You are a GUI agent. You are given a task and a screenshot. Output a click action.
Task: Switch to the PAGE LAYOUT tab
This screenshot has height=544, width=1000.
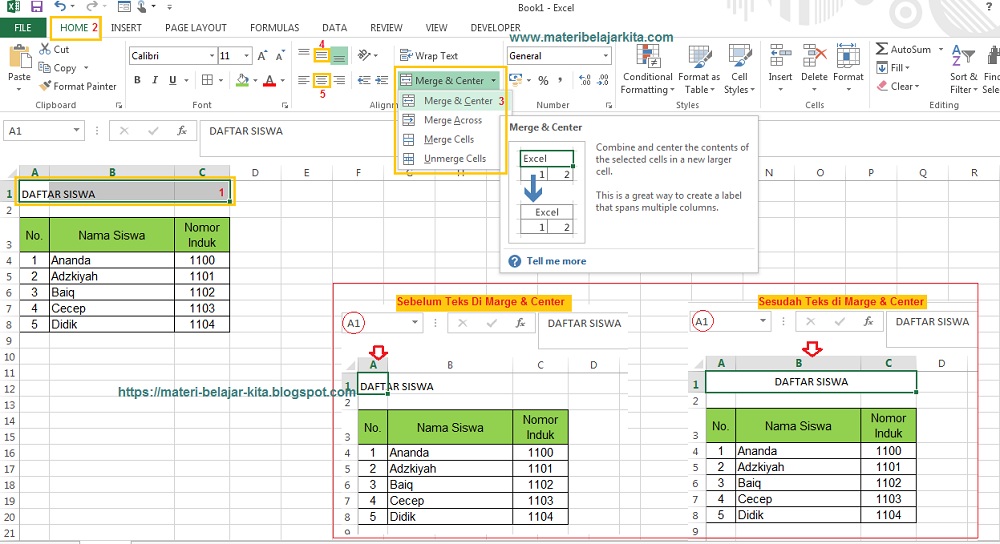196,27
